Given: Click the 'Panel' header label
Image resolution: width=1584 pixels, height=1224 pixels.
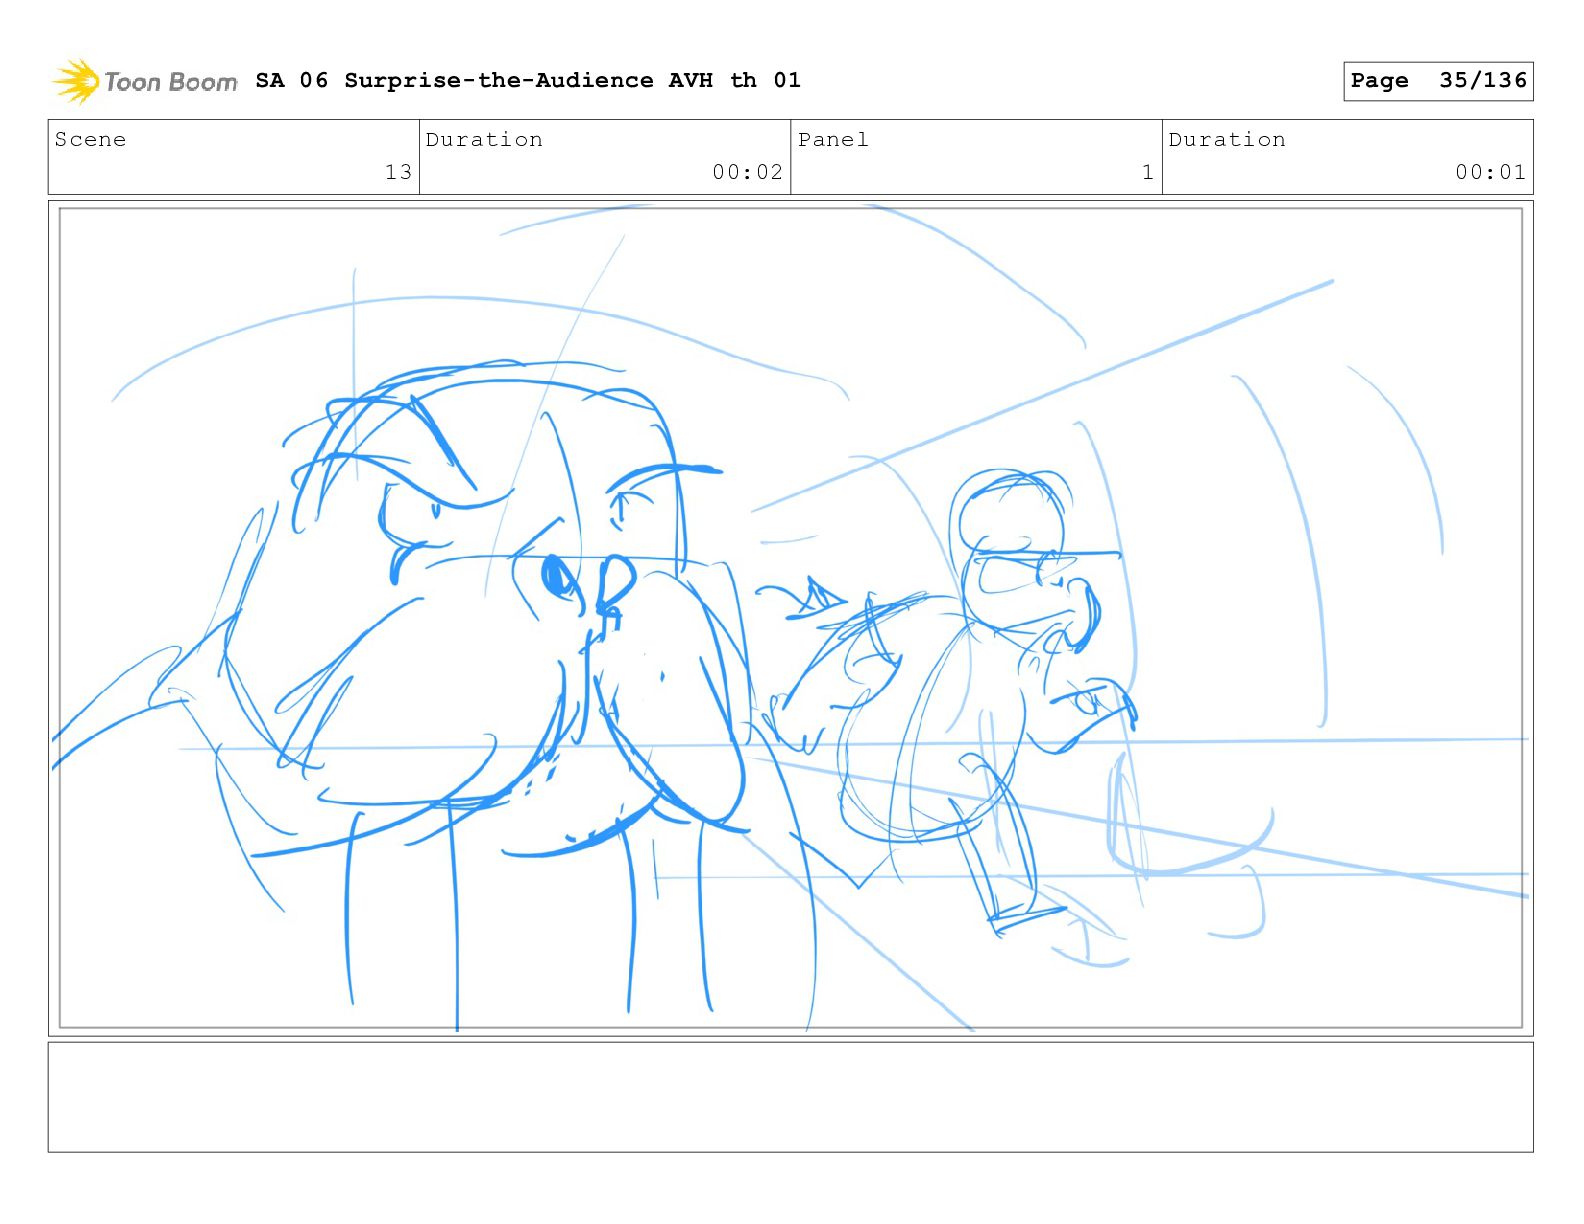Looking at the screenshot, I should click(833, 140).
